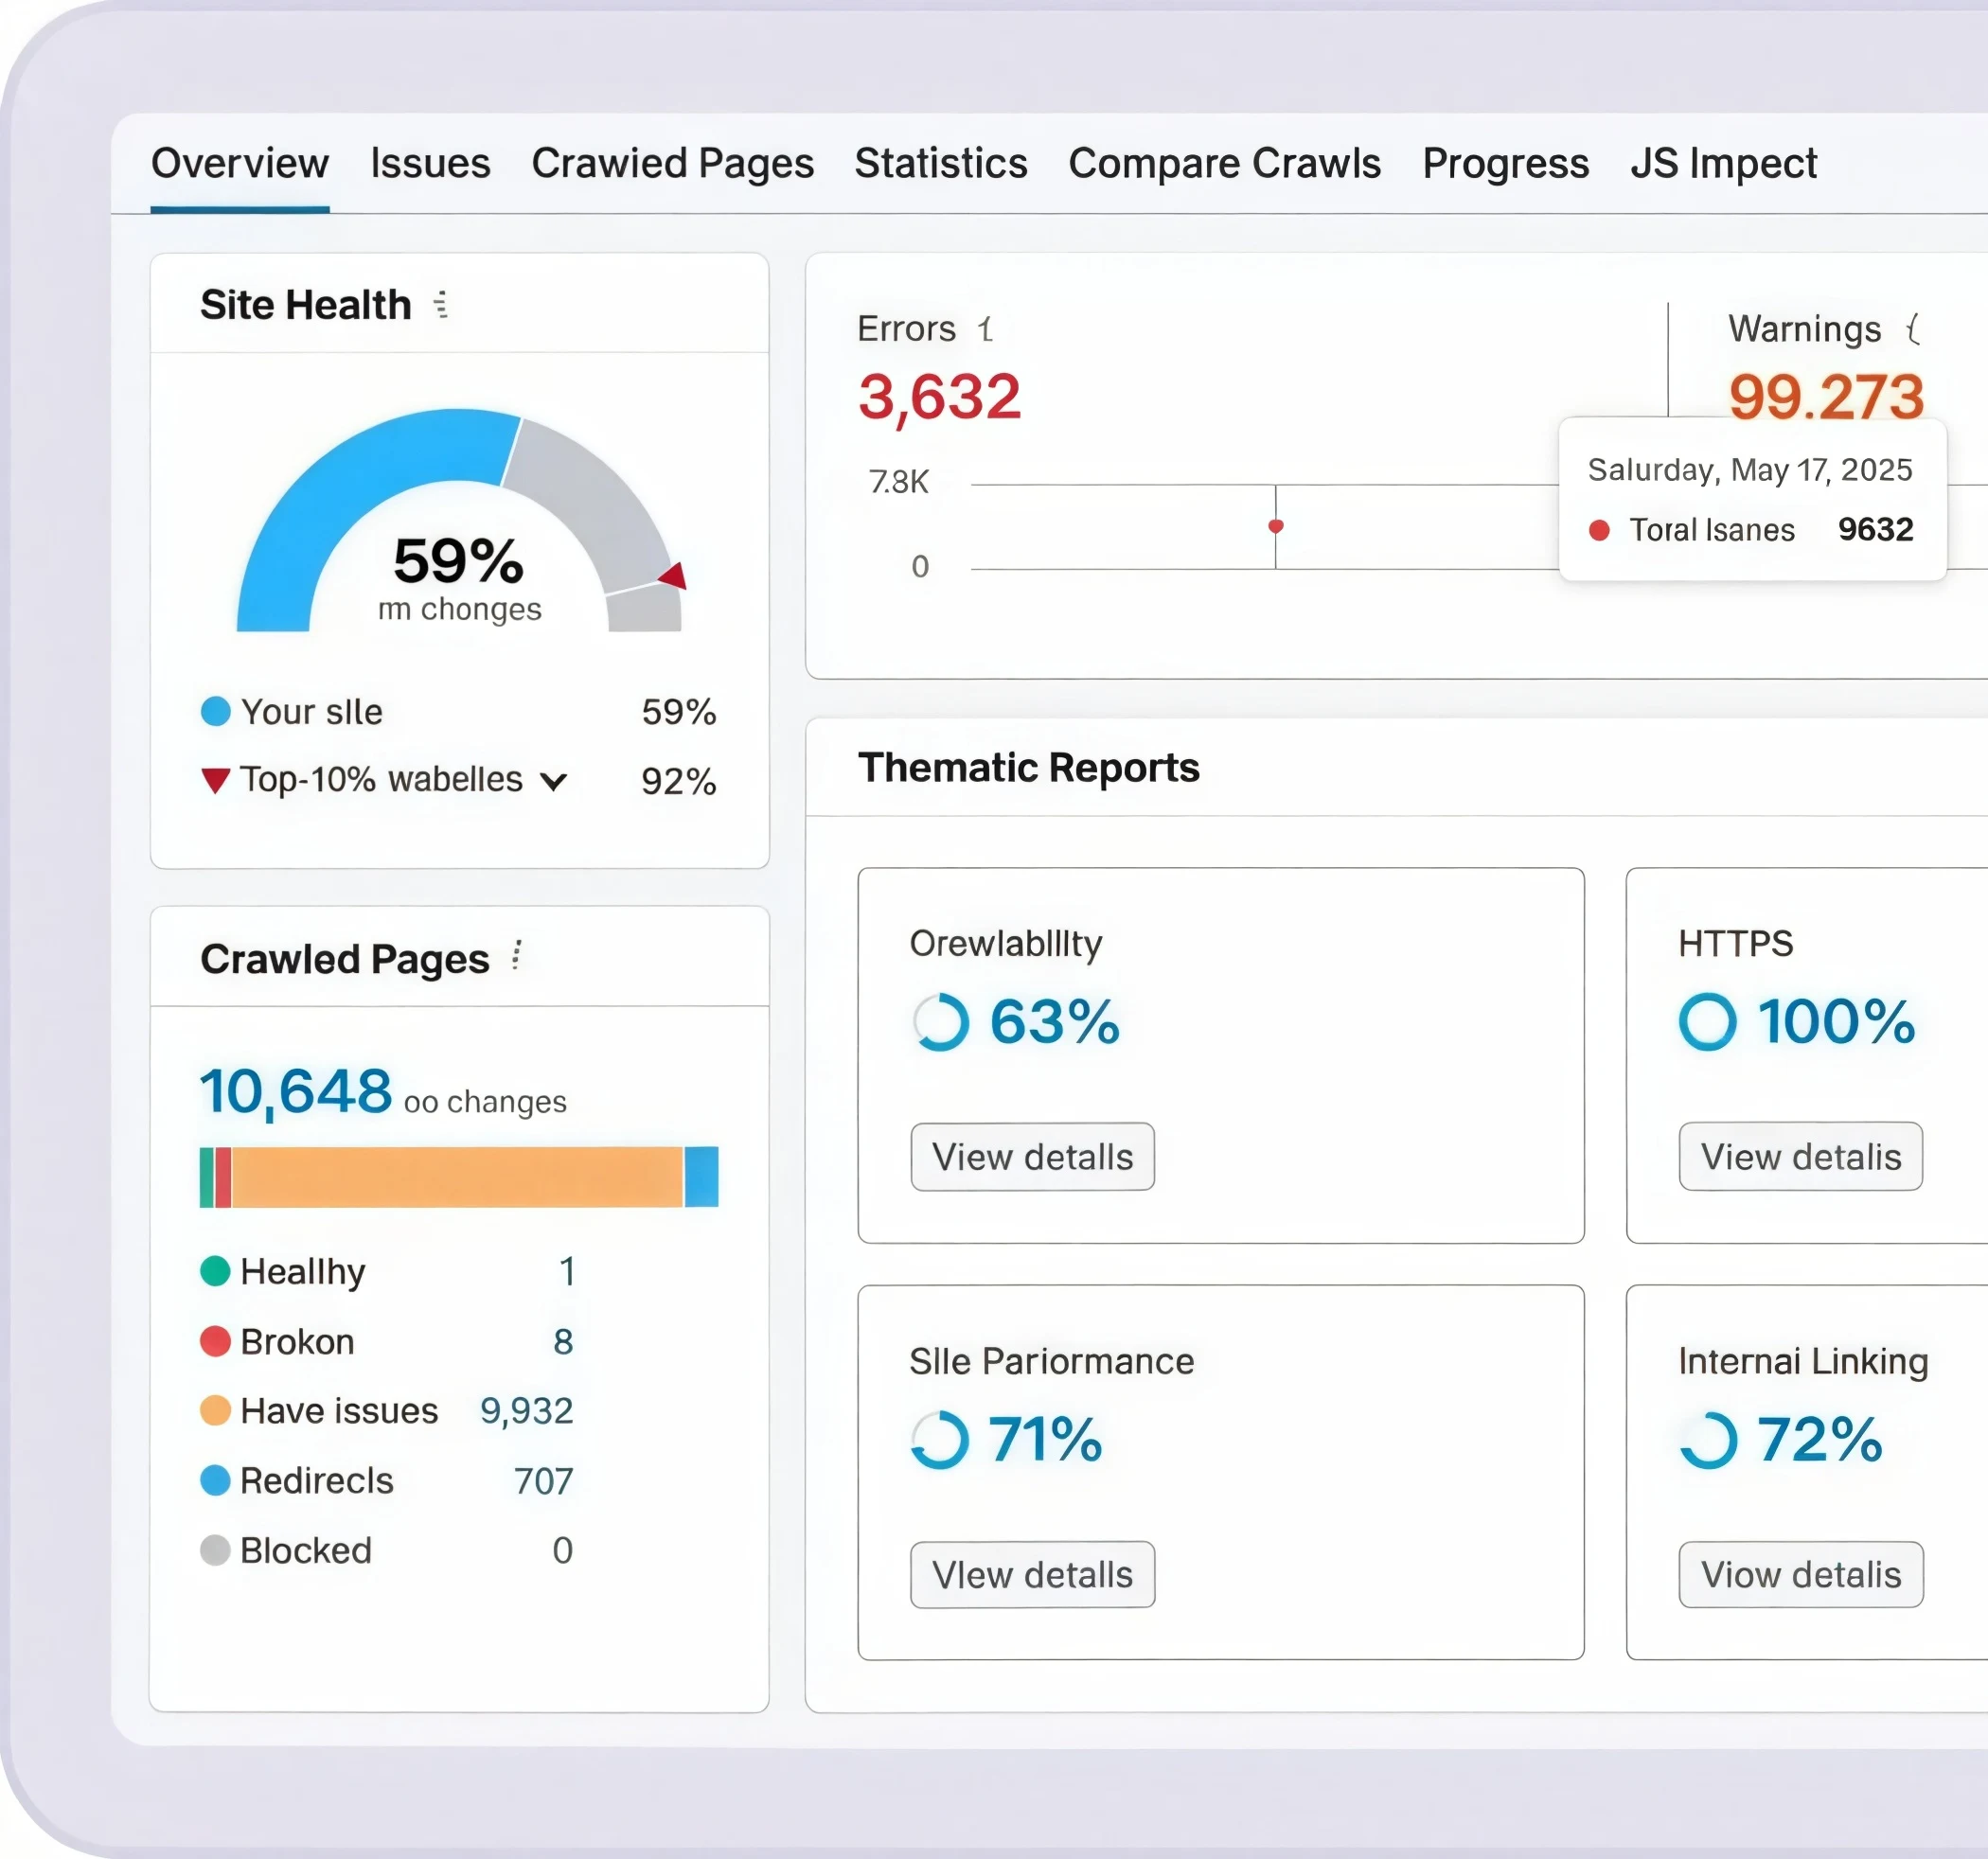
Task: Click the HTTPS progress ring icon
Action: pyautogui.click(x=1707, y=1022)
